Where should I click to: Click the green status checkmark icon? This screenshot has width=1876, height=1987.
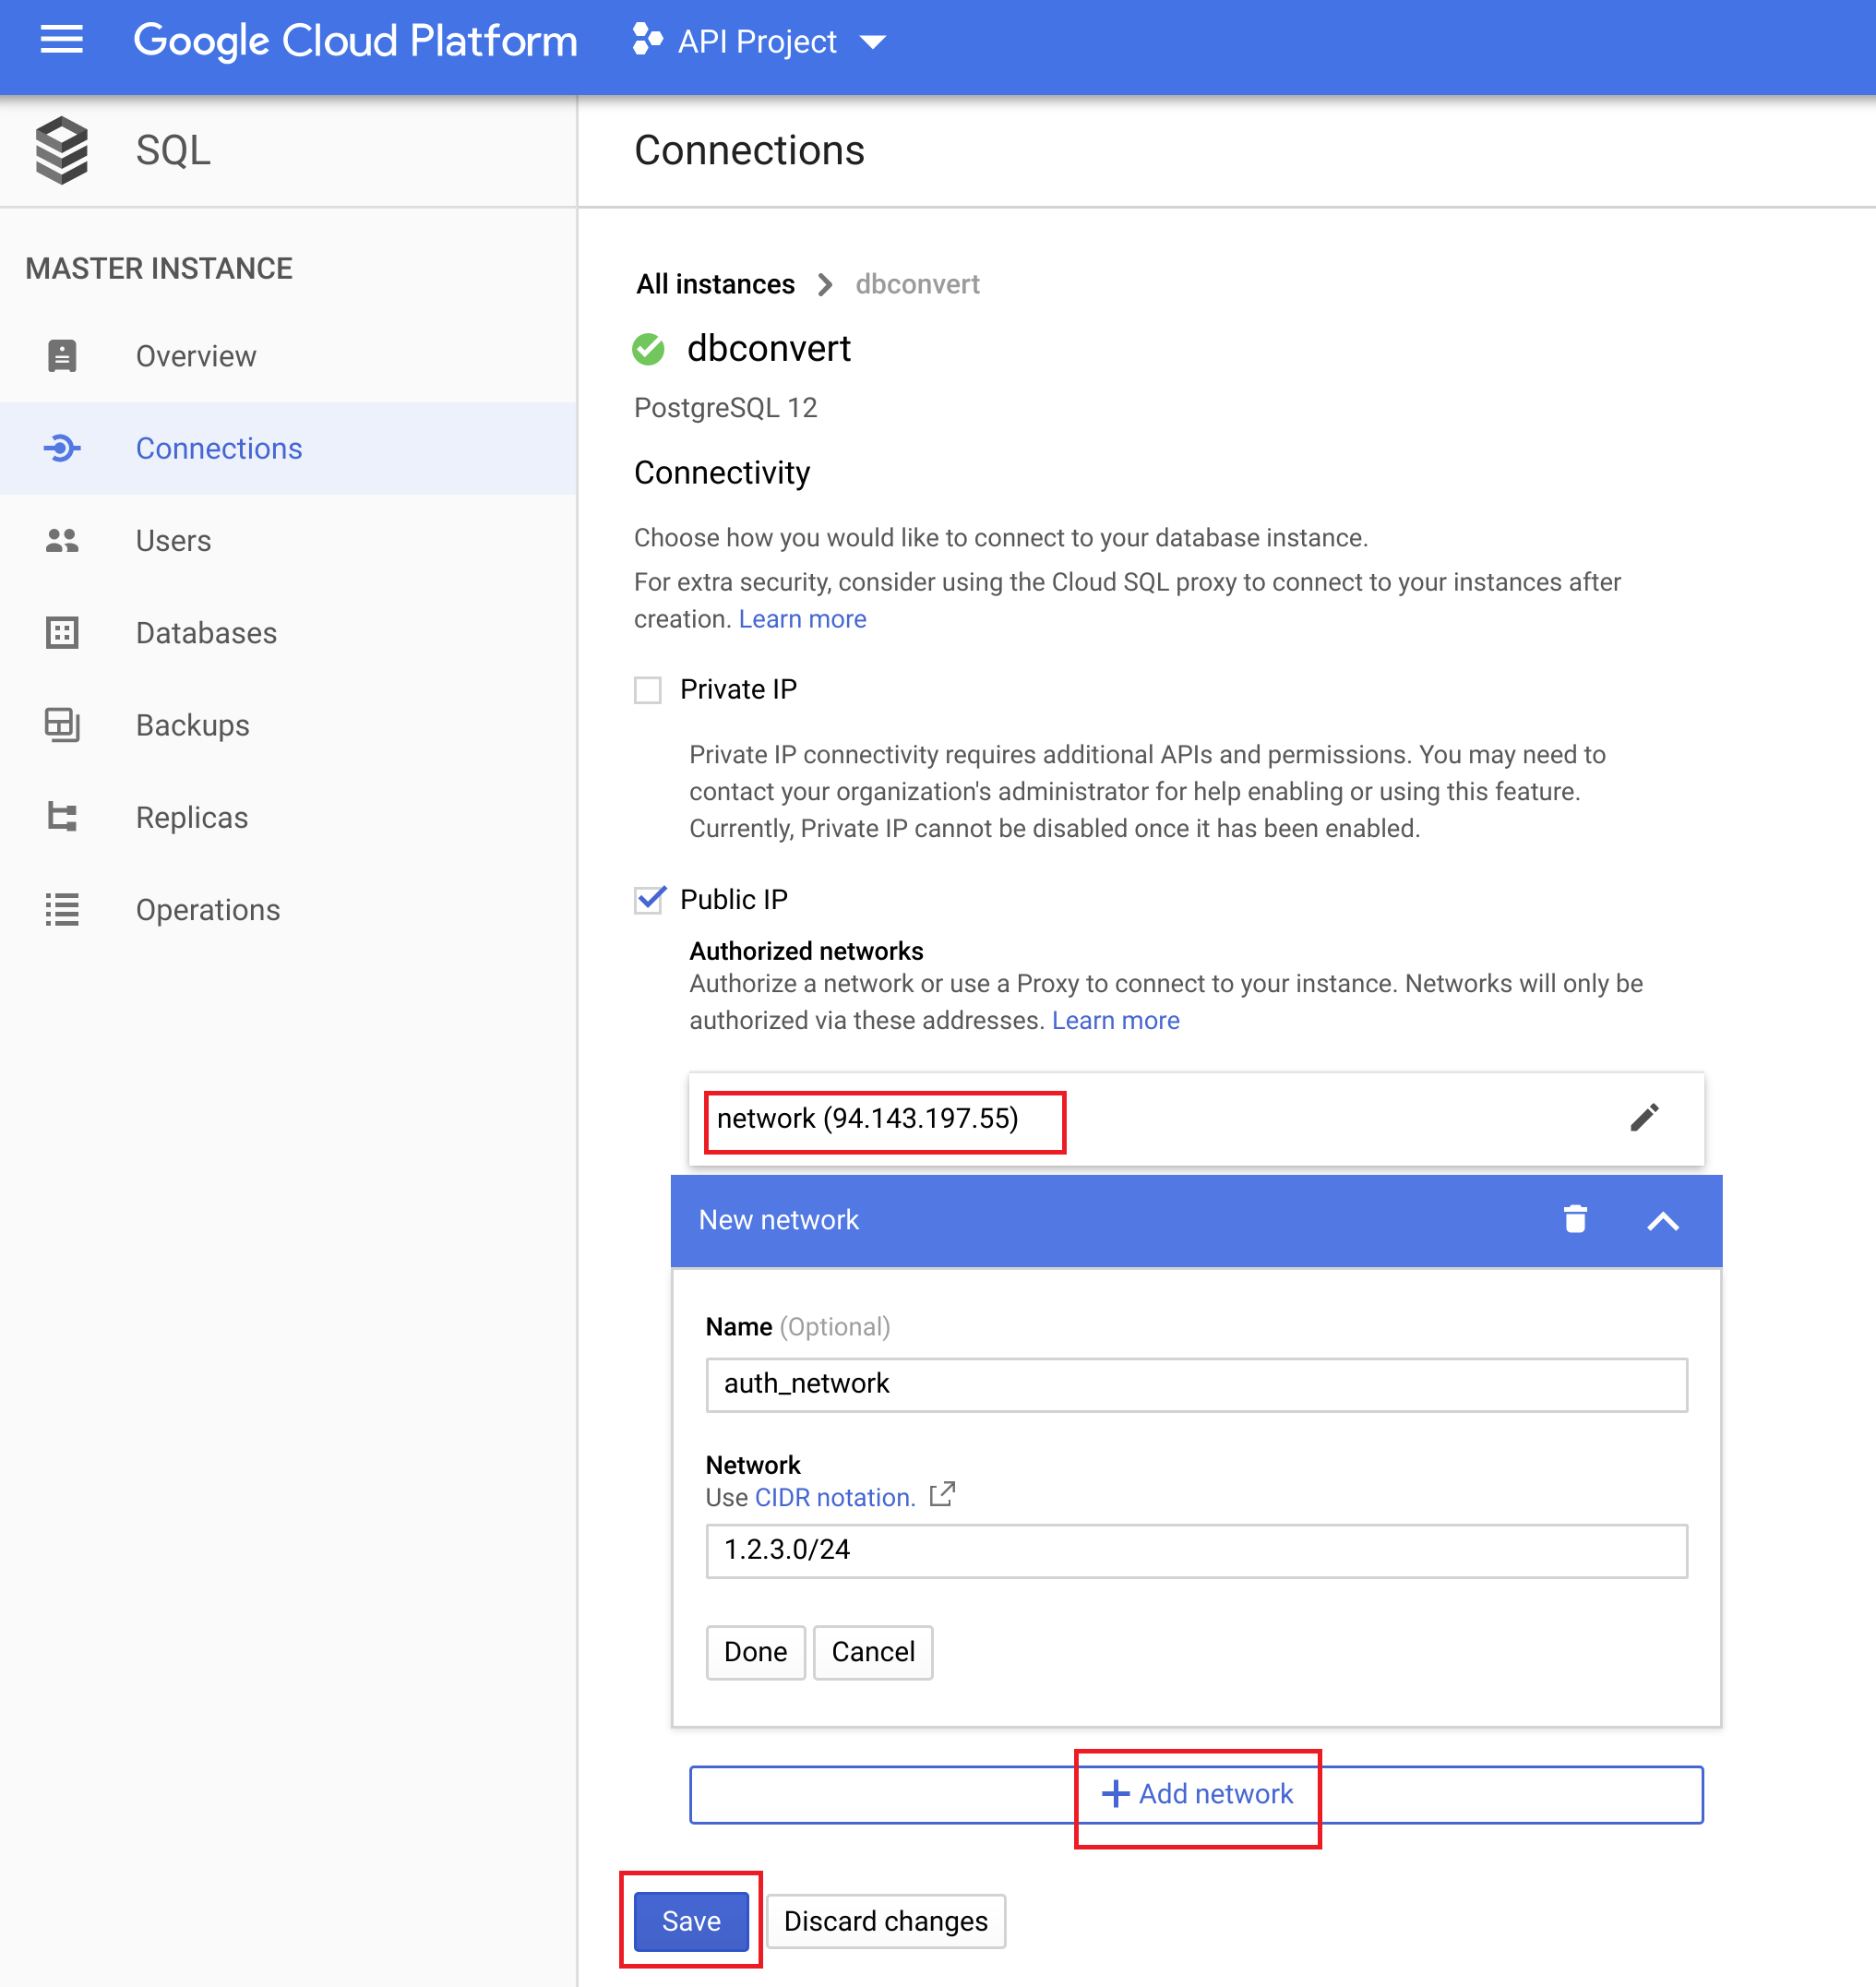[x=648, y=349]
